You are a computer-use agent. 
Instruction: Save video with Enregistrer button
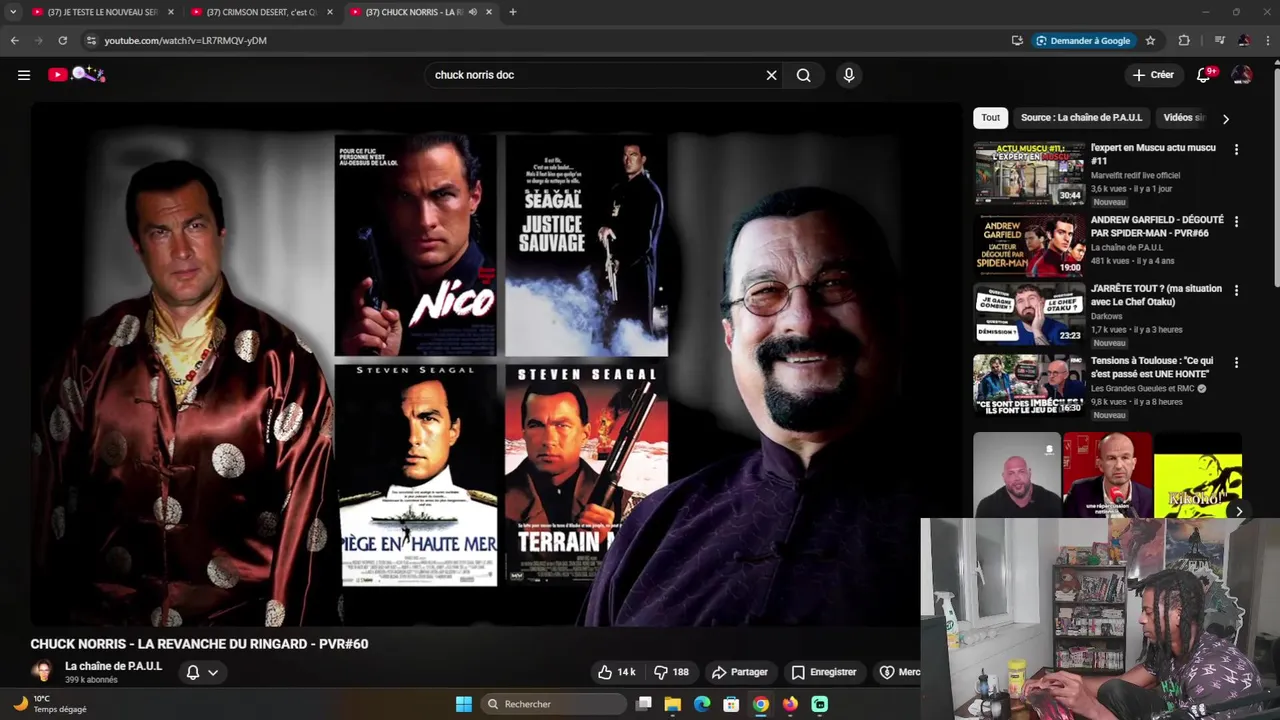coord(824,672)
